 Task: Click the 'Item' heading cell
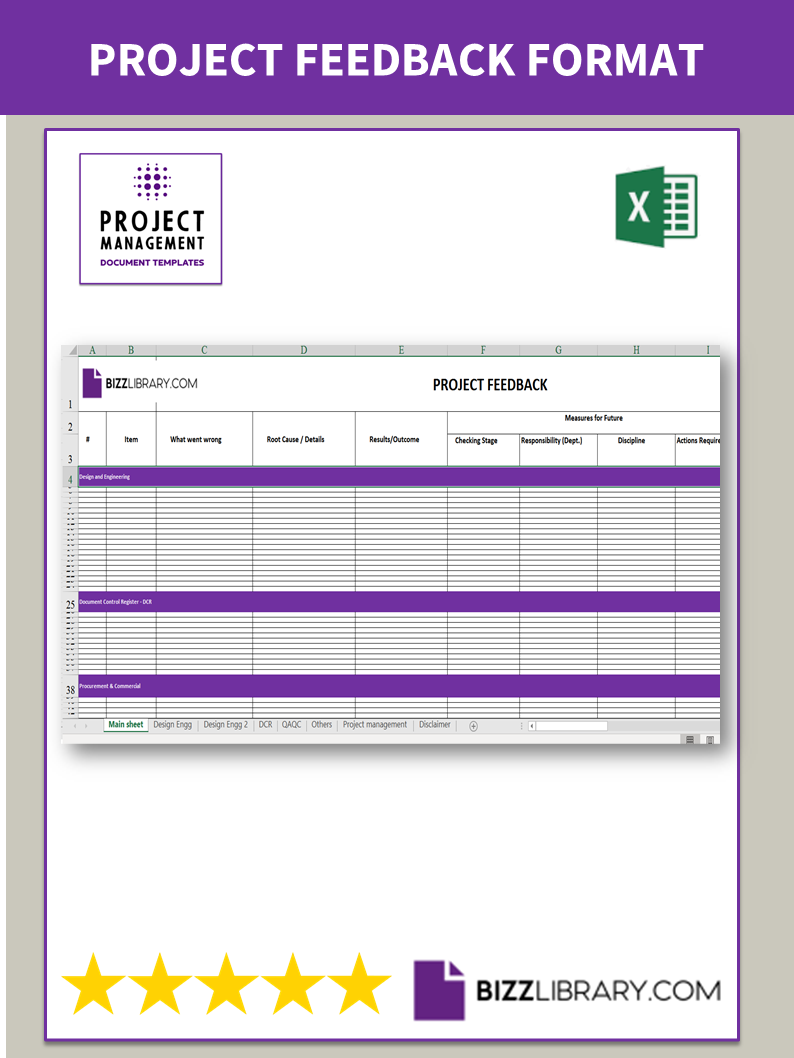coord(131,439)
